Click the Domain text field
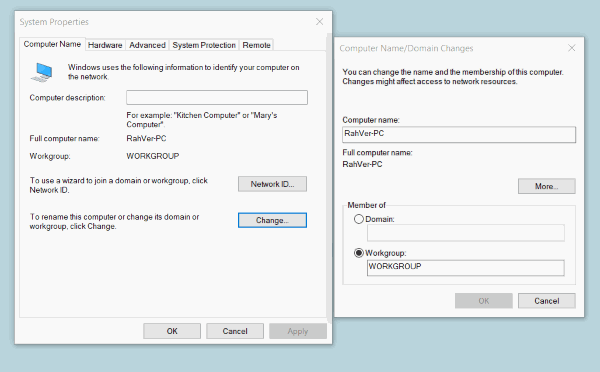 (x=466, y=233)
